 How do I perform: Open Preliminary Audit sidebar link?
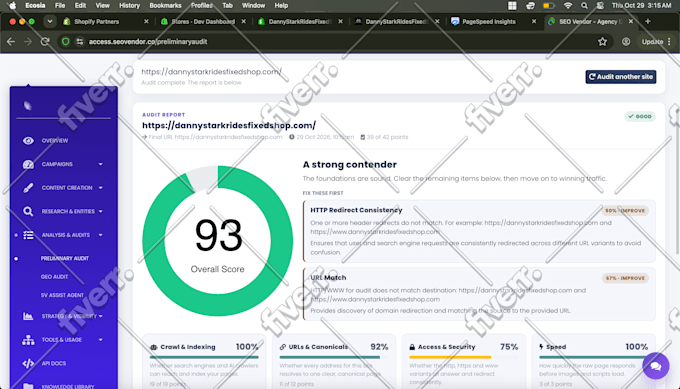click(x=65, y=258)
